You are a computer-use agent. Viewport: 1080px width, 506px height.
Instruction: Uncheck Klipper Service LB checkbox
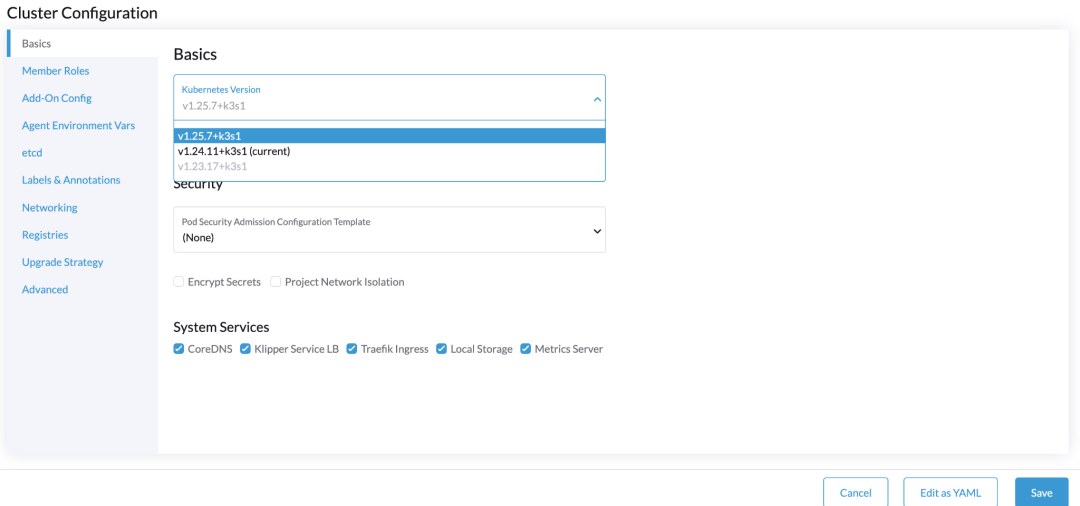[246, 349]
